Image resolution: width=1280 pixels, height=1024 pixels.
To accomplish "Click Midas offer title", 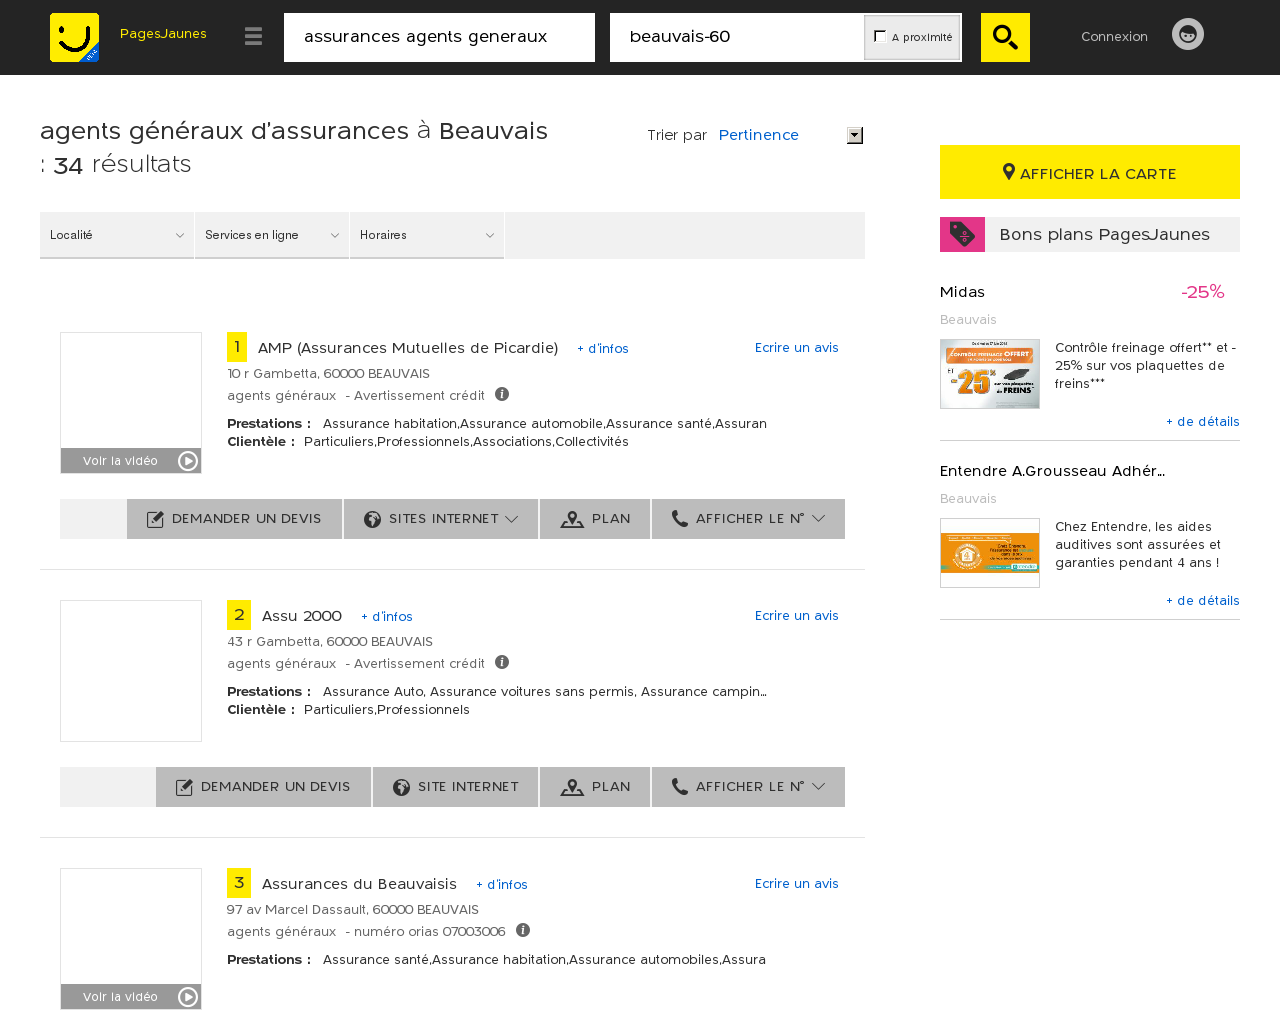I will click(x=962, y=292).
